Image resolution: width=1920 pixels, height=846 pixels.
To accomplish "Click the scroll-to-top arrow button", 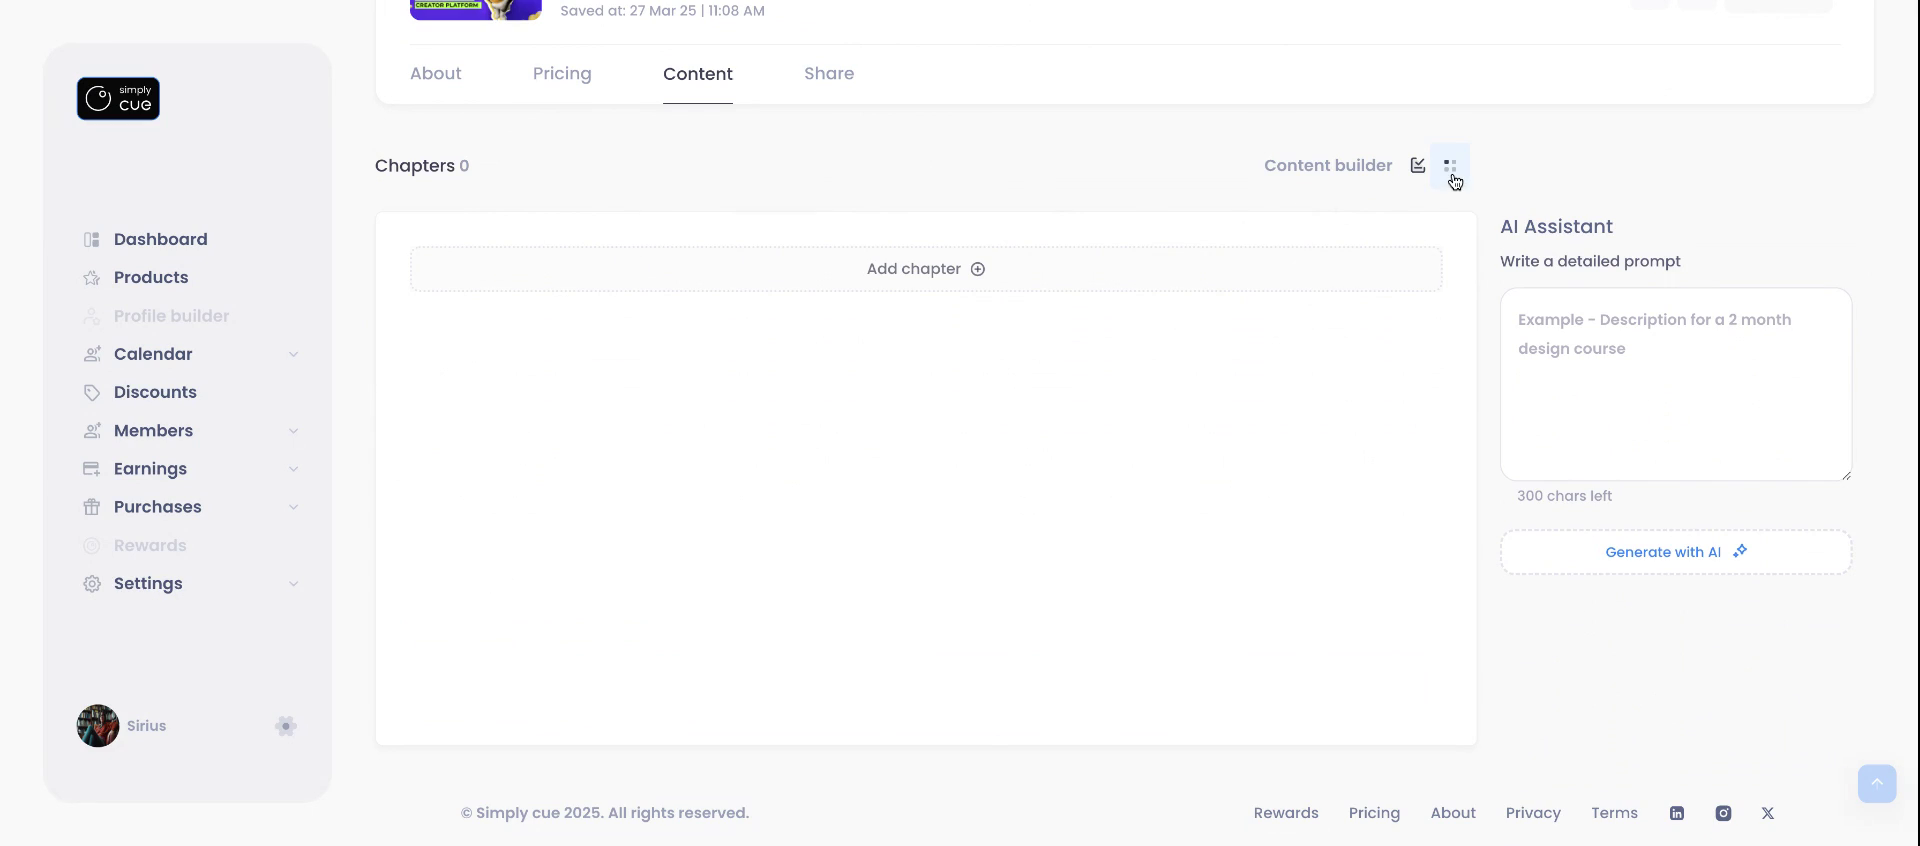I will [x=1876, y=783].
